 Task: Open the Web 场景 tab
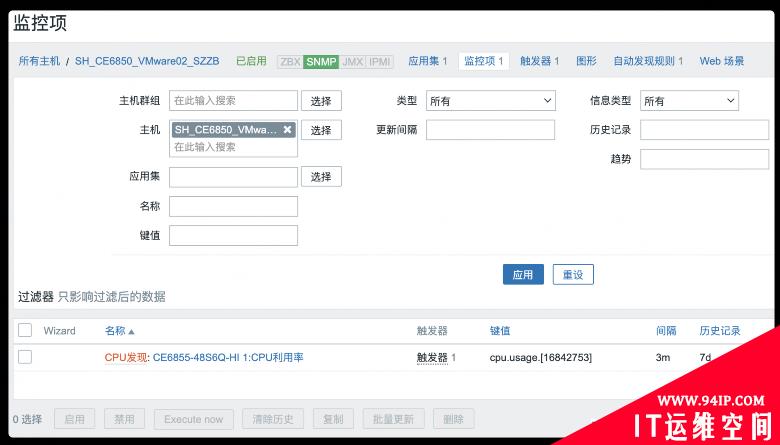(x=722, y=61)
